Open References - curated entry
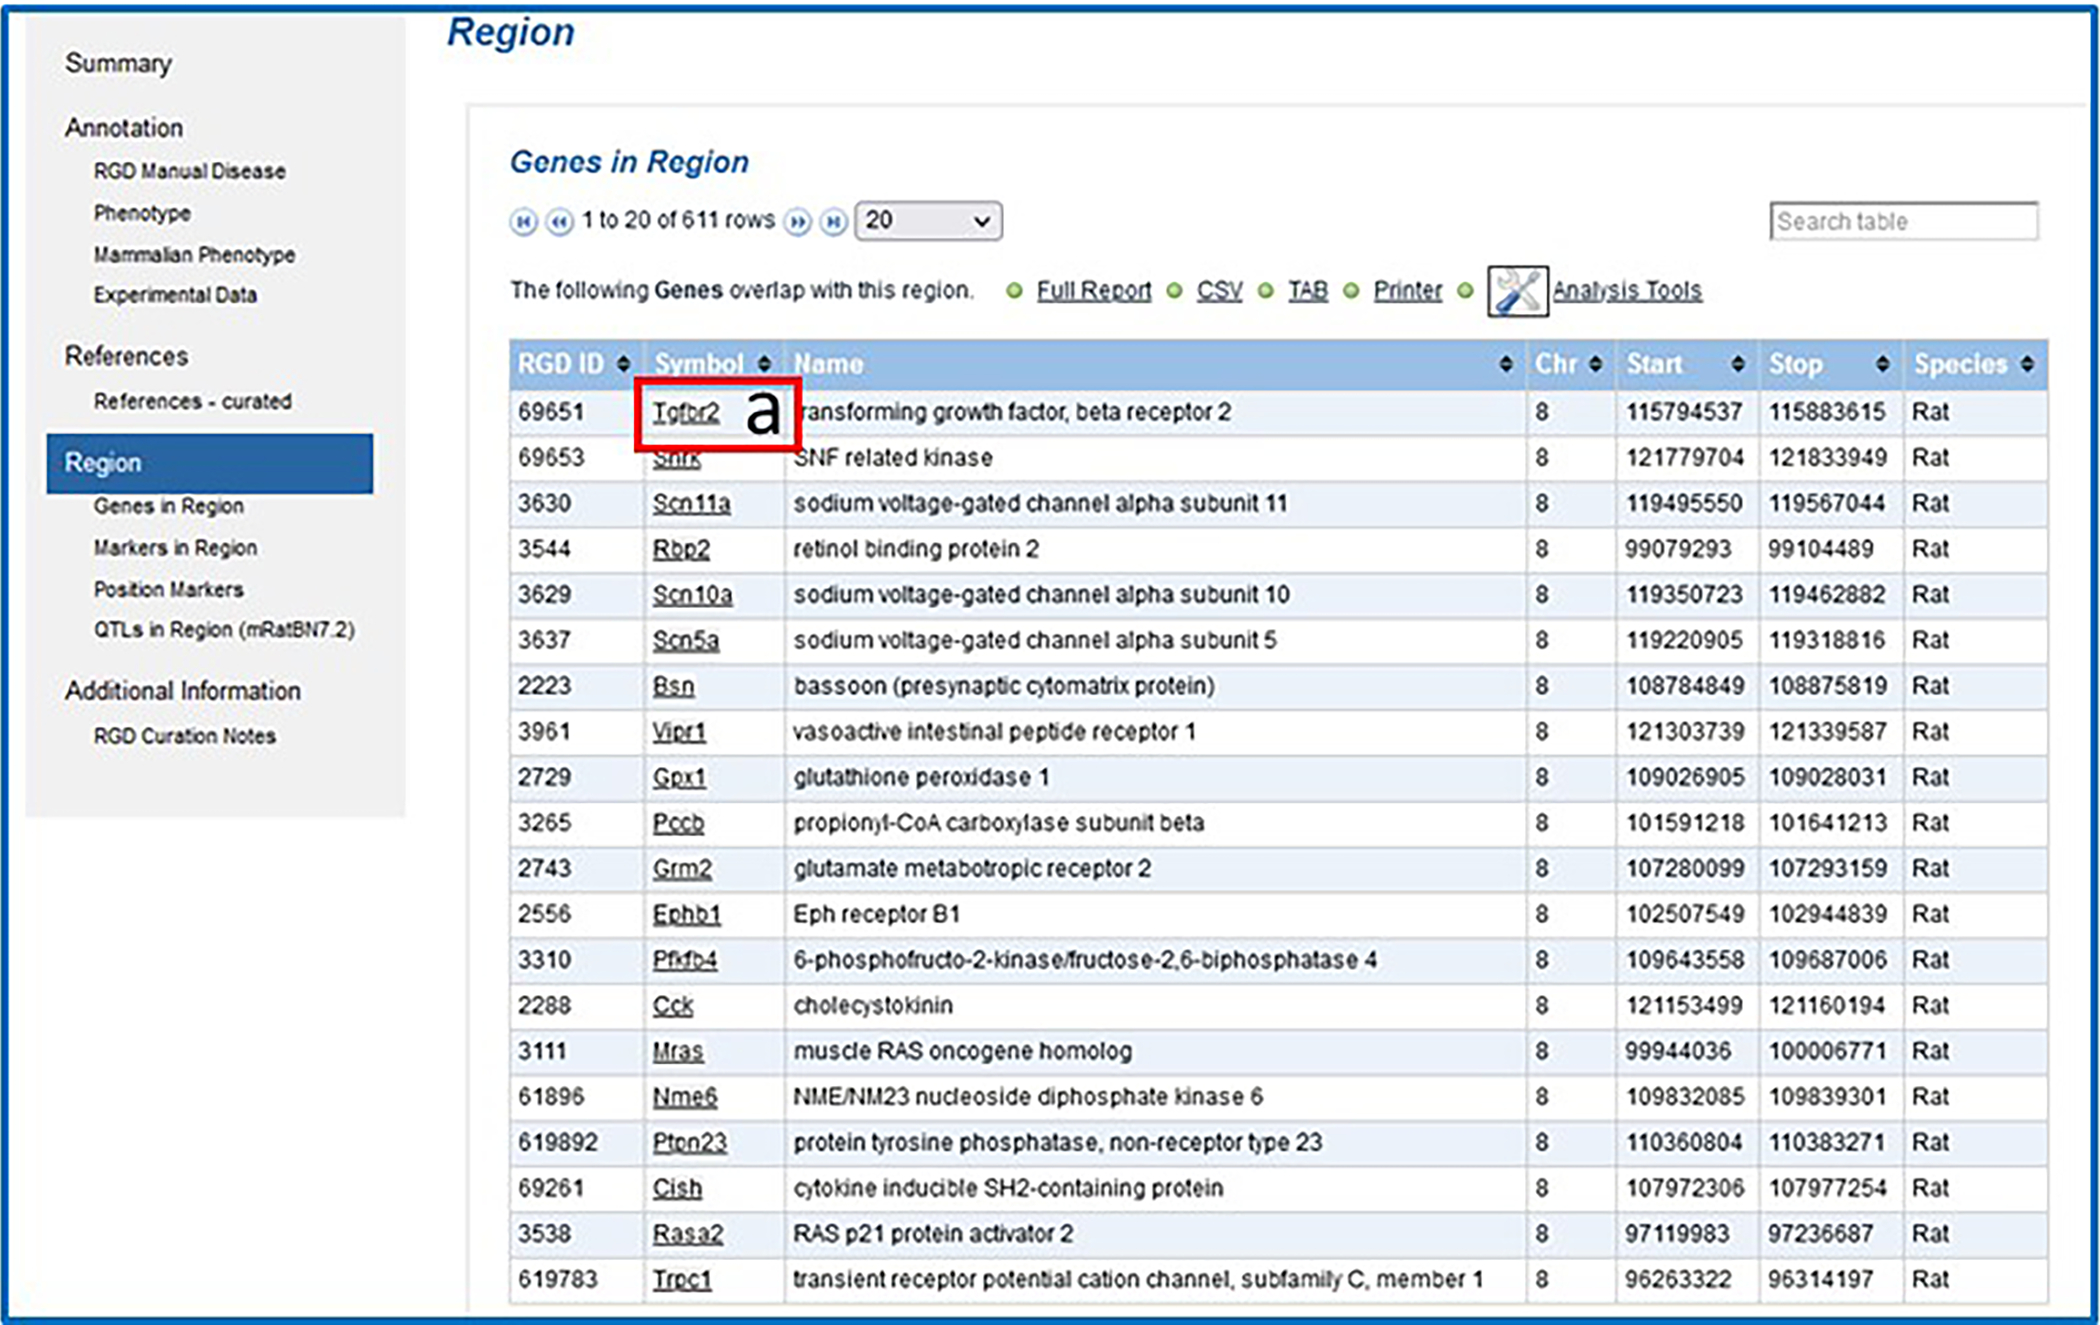 coord(193,401)
